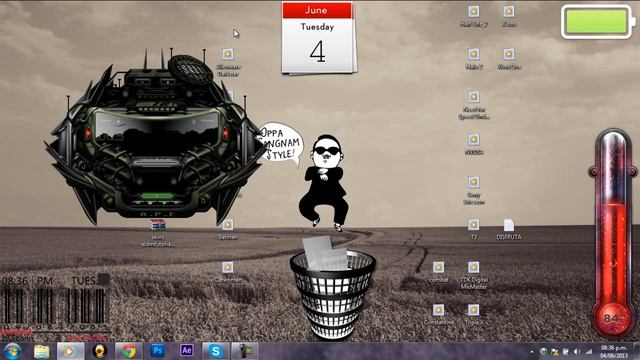This screenshot has width=640, height=360.
Task: Click the green battery meter gadget
Action: pyautogui.click(x=598, y=22)
